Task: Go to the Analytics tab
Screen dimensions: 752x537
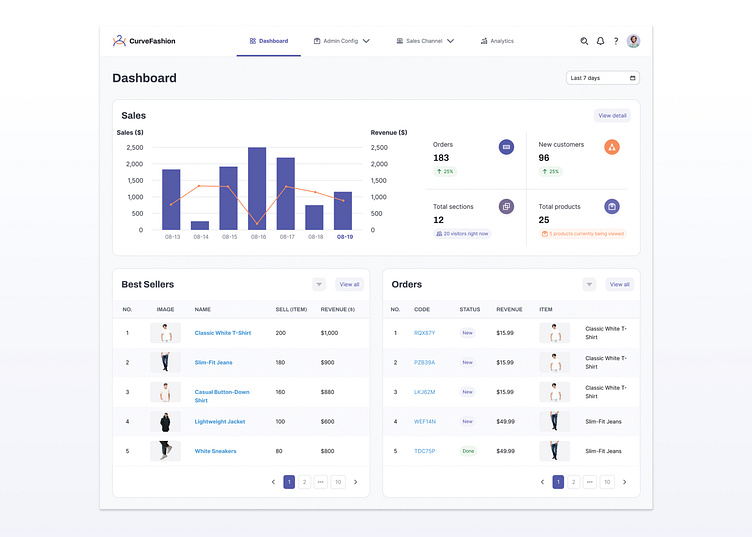Action: pos(497,41)
